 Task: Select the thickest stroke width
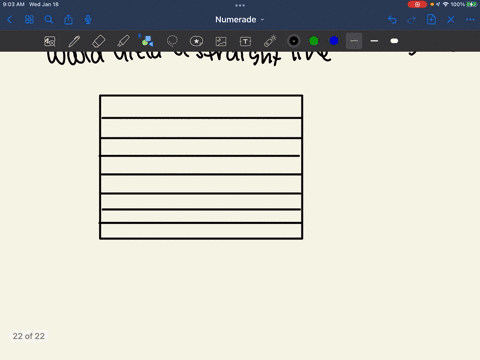coord(394,41)
